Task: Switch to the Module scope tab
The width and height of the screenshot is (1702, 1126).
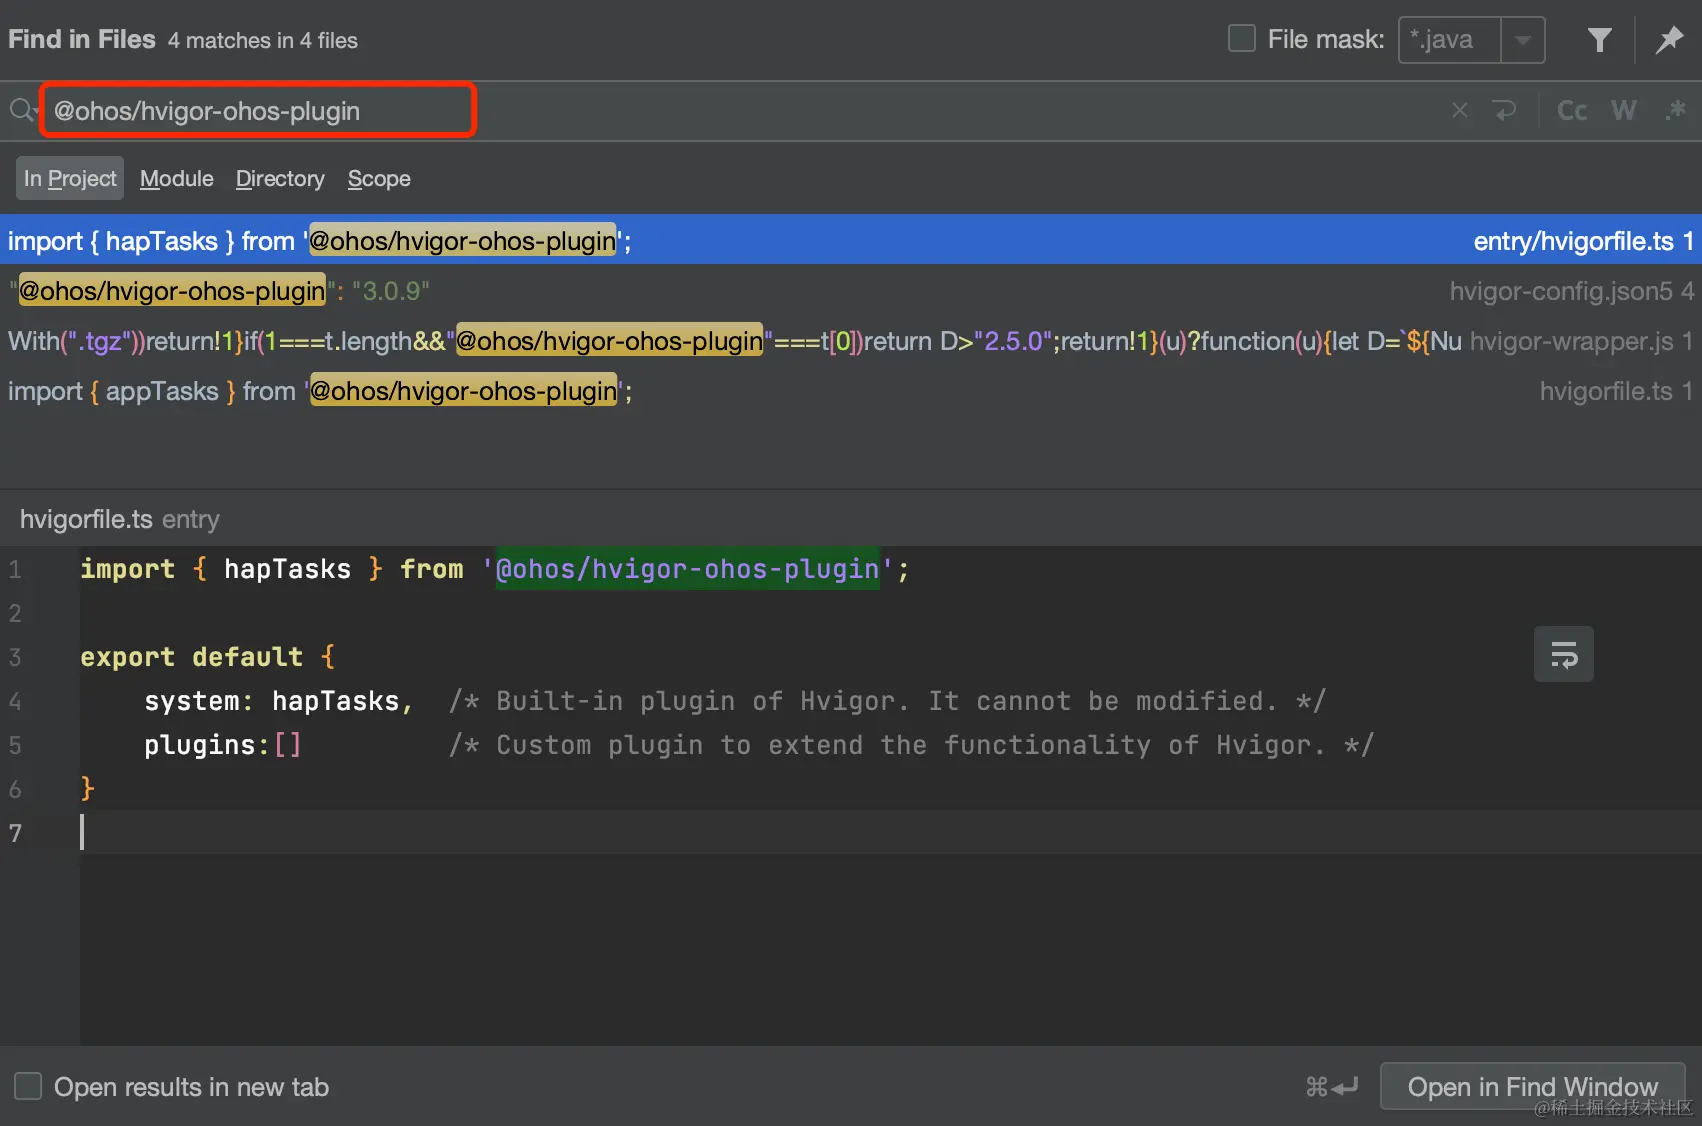Action: (177, 179)
